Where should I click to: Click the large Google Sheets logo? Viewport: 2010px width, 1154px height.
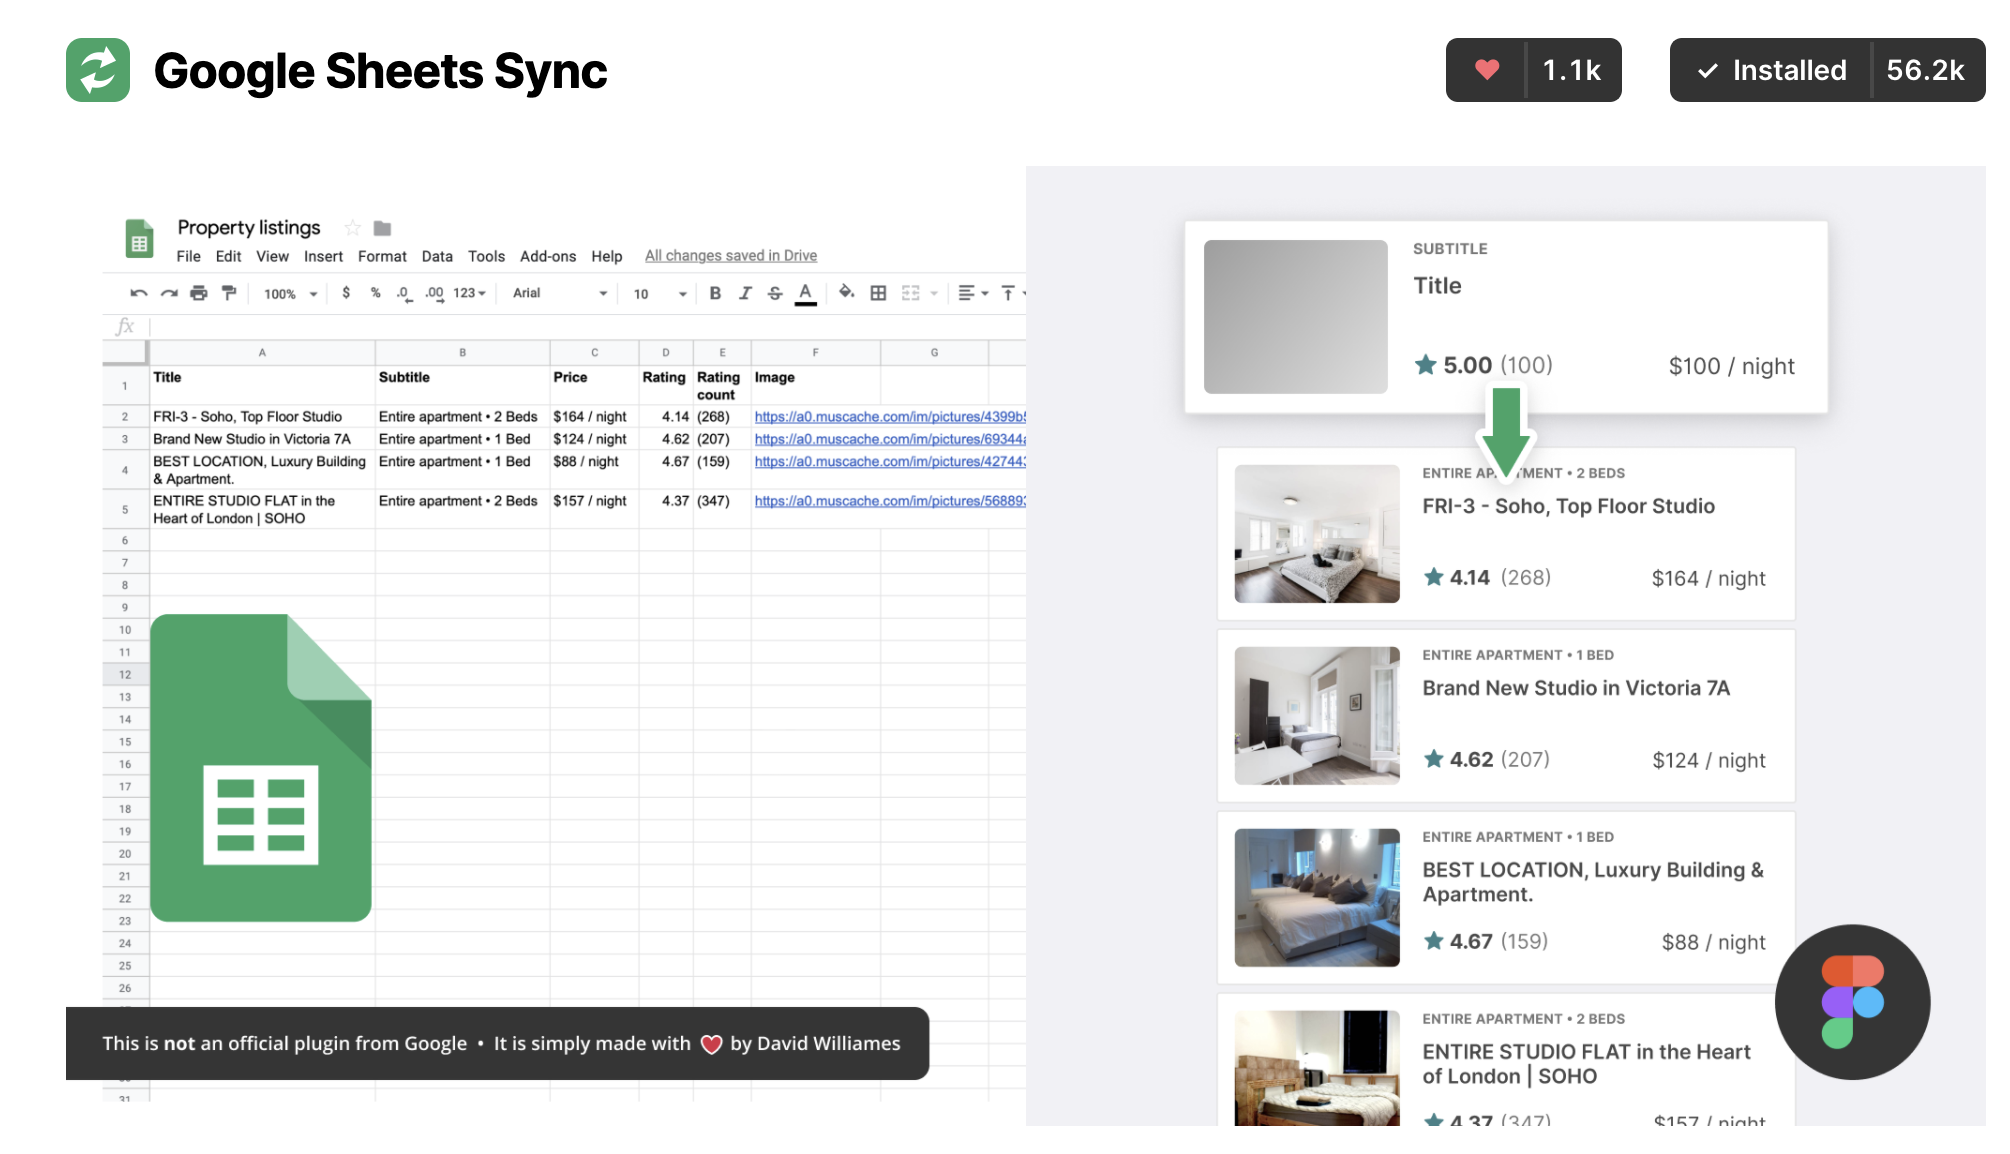click(x=261, y=767)
